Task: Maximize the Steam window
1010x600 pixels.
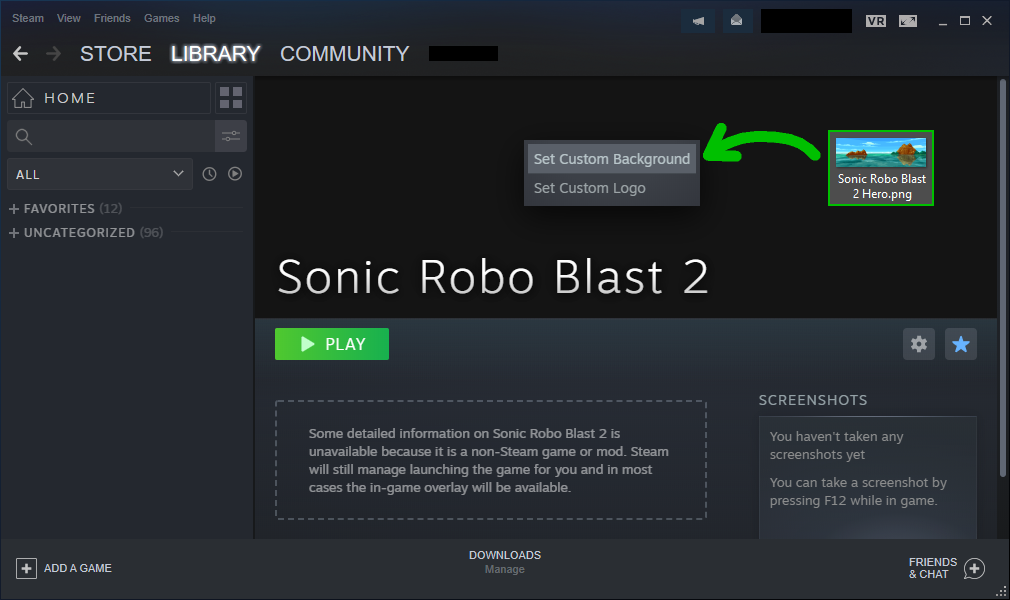Action: click(x=965, y=21)
